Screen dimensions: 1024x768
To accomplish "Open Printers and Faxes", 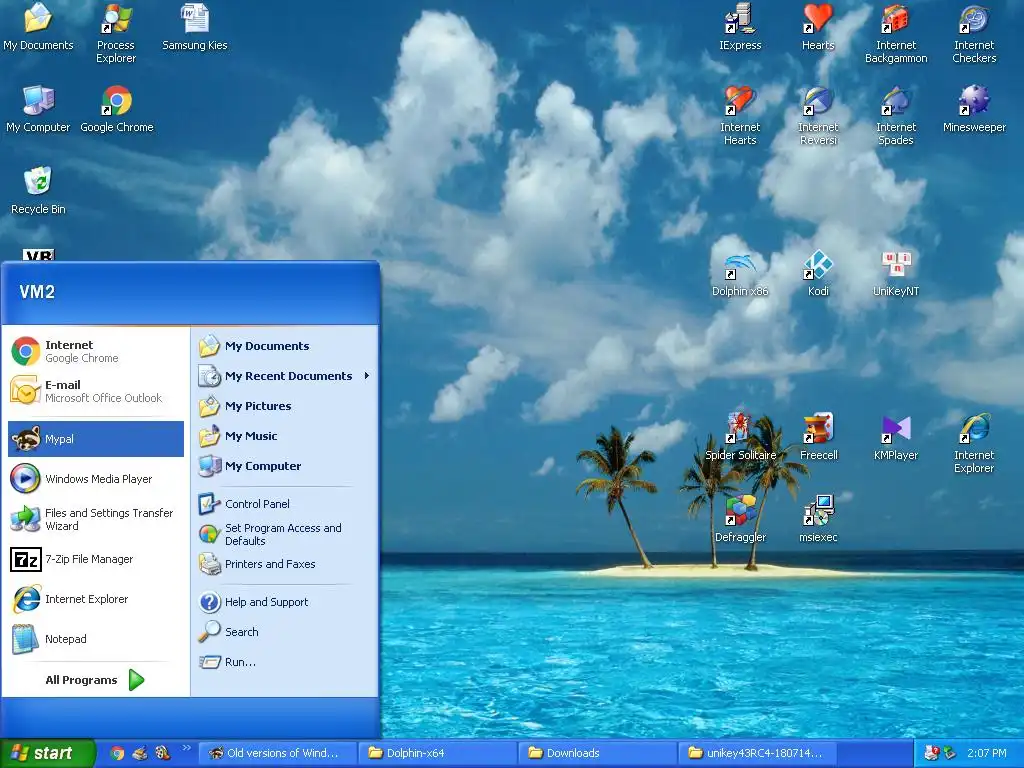I will pos(285,564).
